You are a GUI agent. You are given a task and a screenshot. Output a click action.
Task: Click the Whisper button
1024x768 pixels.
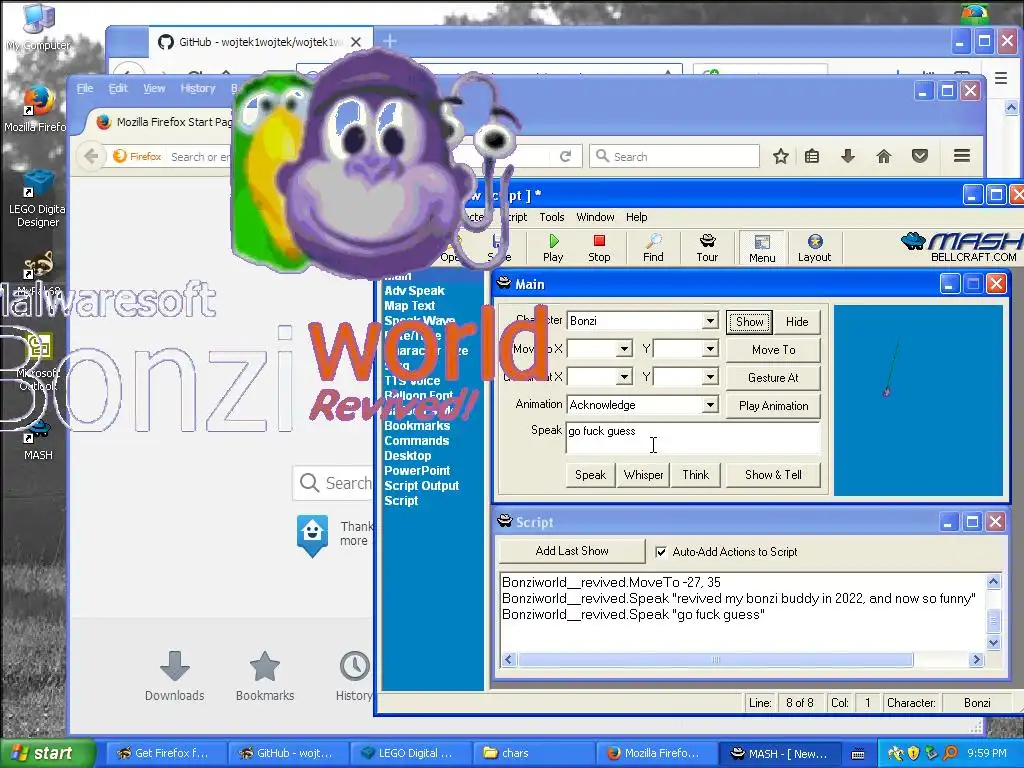(x=643, y=475)
